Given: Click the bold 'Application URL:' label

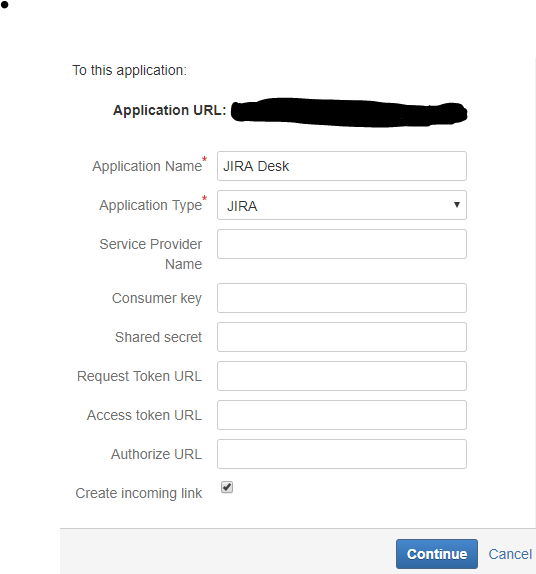Looking at the screenshot, I should [x=170, y=110].
